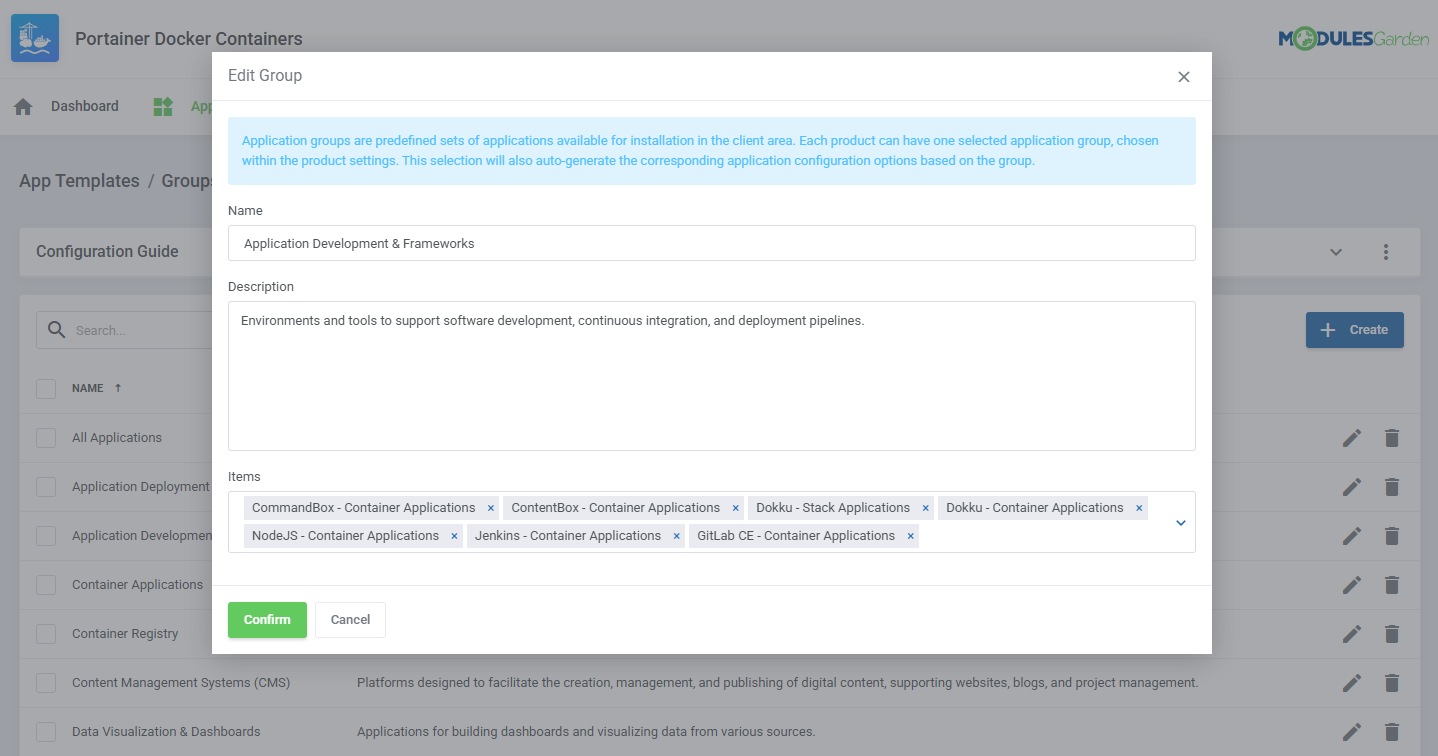The image size is (1438, 756).
Task: Click the Create button
Action: (1354, 329)
